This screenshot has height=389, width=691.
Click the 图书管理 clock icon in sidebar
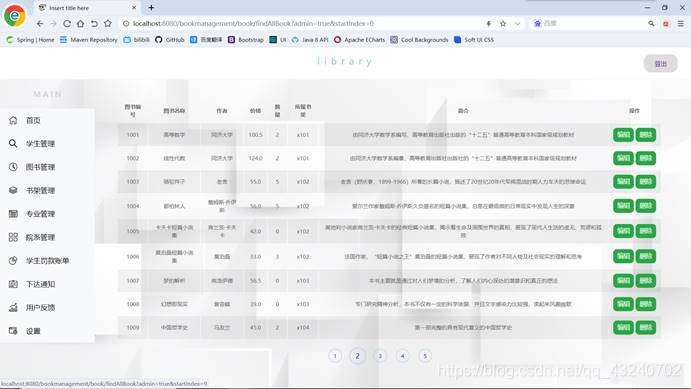(x=13, y=167)
